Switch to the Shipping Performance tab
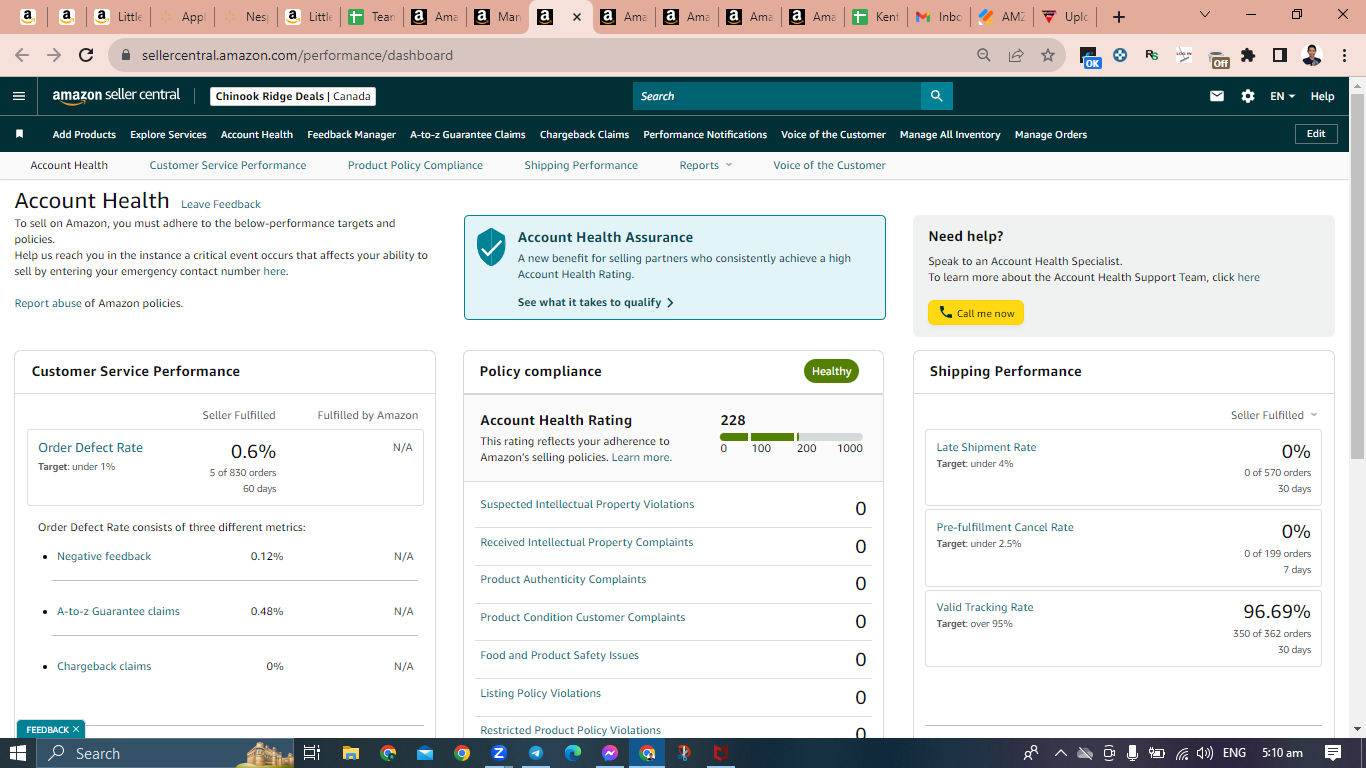This screenshot has height=768, width=1366. [581, 165]
